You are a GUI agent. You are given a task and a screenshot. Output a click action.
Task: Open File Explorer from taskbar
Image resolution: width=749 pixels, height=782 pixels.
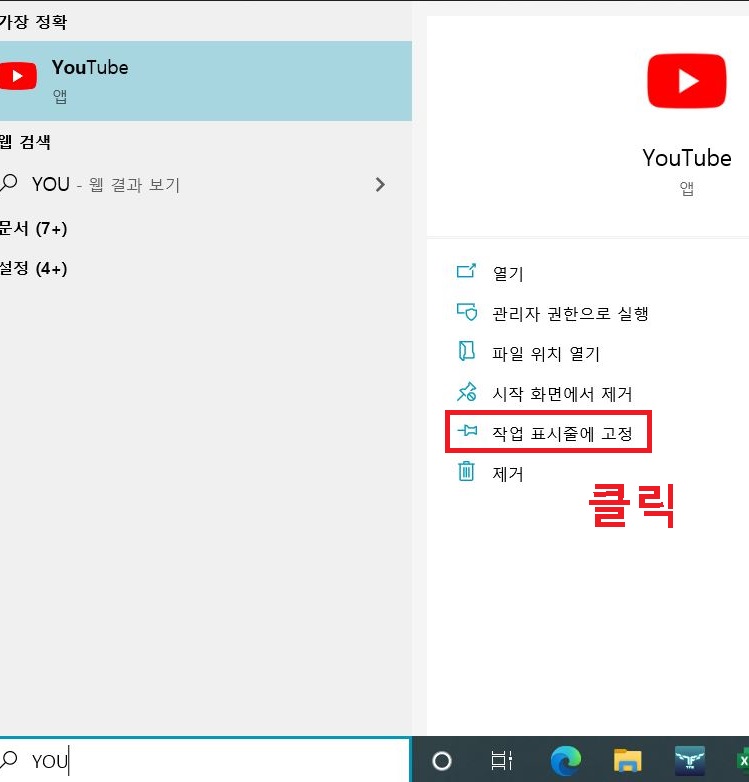coord(627,761)
